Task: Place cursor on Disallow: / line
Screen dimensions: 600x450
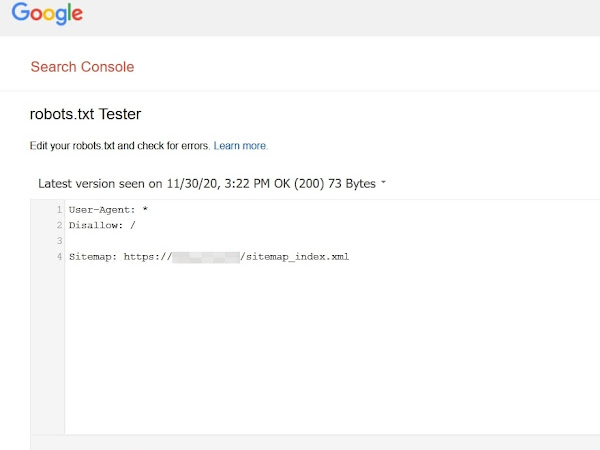Action: [102, 225]
